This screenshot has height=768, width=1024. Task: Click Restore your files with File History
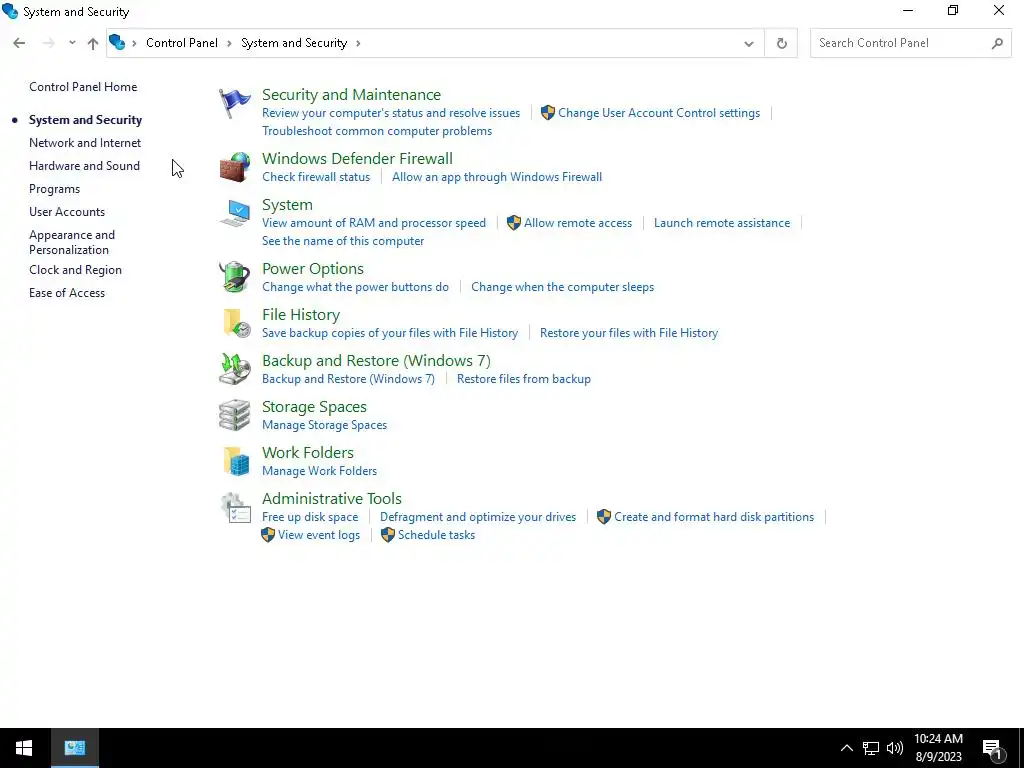pyautogui.click(x=629, y=332)
